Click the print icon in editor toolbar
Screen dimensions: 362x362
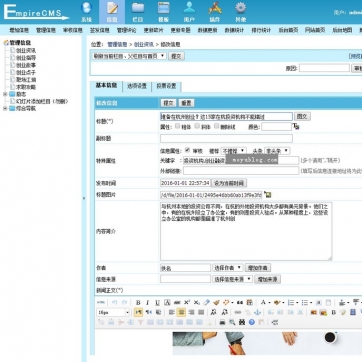222,322
